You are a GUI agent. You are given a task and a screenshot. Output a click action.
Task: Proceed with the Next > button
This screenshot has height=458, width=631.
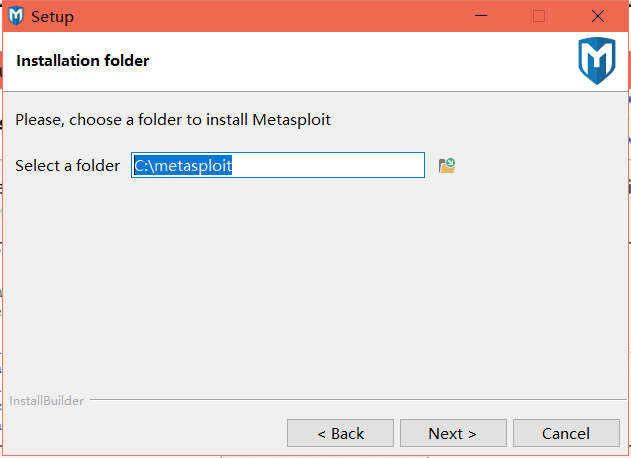point(453,433)
